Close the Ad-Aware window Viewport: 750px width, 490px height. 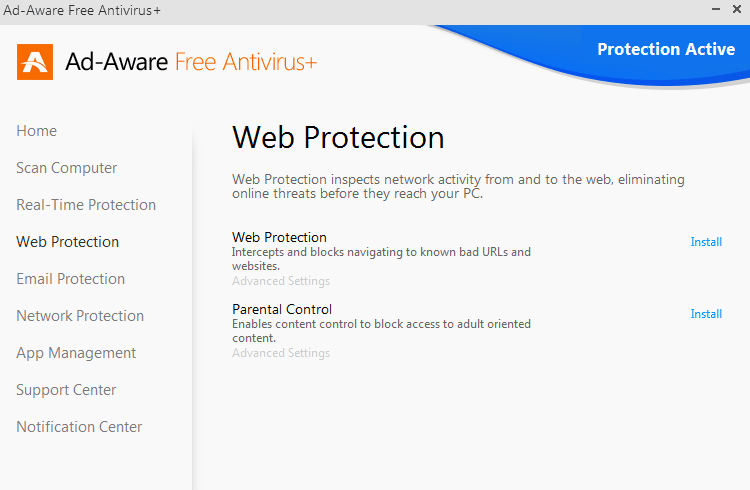pos(737,9)
